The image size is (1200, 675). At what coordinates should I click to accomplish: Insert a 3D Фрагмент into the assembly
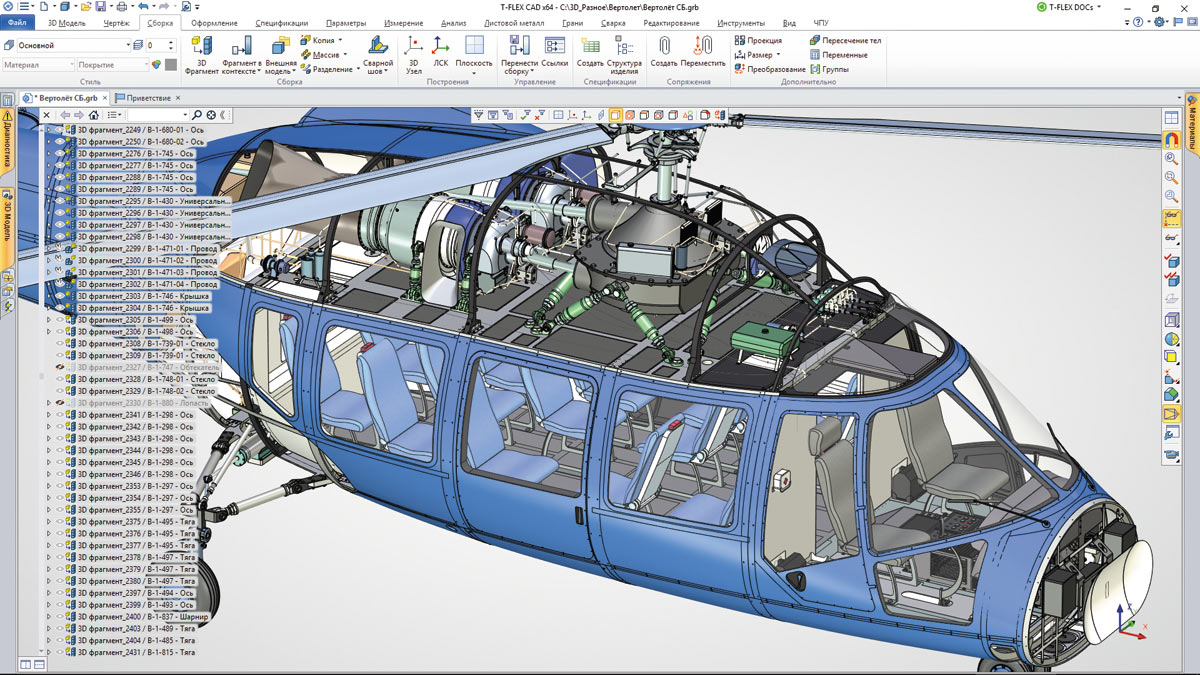tap(201, 55)
